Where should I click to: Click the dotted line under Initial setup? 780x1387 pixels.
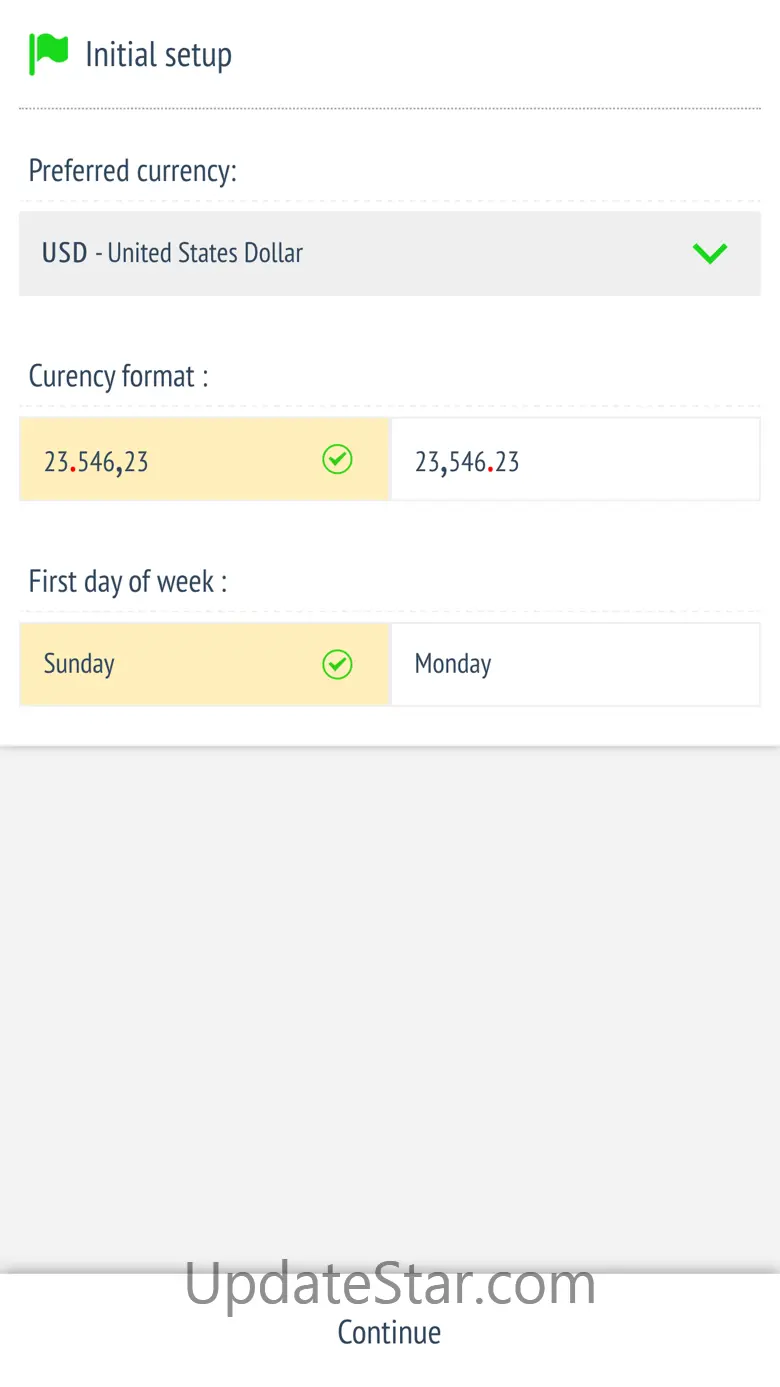click(389, 108)
